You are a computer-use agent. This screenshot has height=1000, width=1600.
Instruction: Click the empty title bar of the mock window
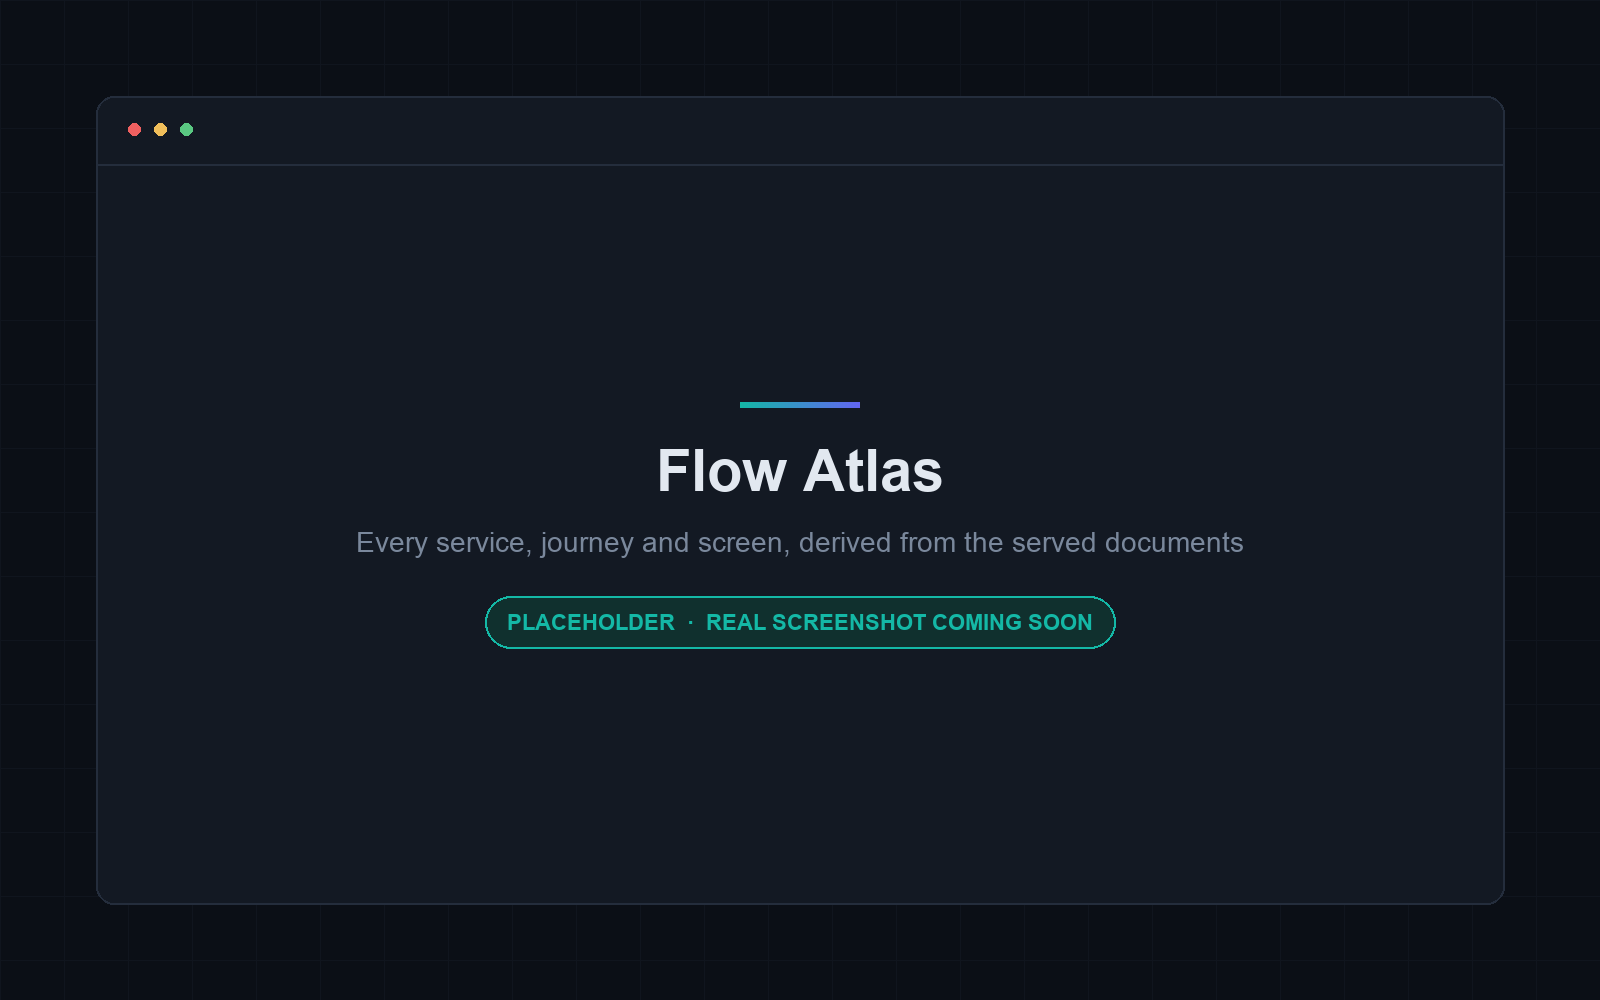coord(800,131)
